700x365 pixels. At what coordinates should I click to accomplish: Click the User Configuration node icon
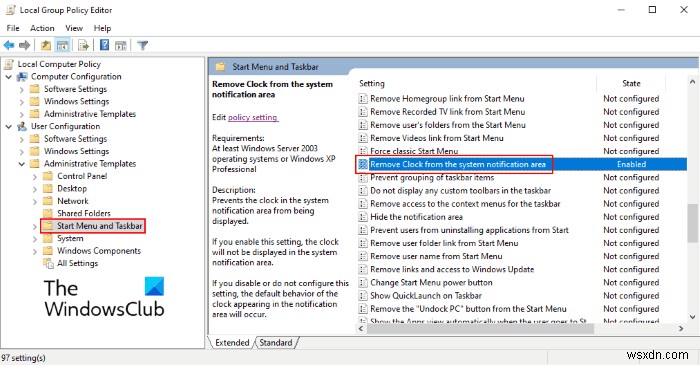coord(22,127)
